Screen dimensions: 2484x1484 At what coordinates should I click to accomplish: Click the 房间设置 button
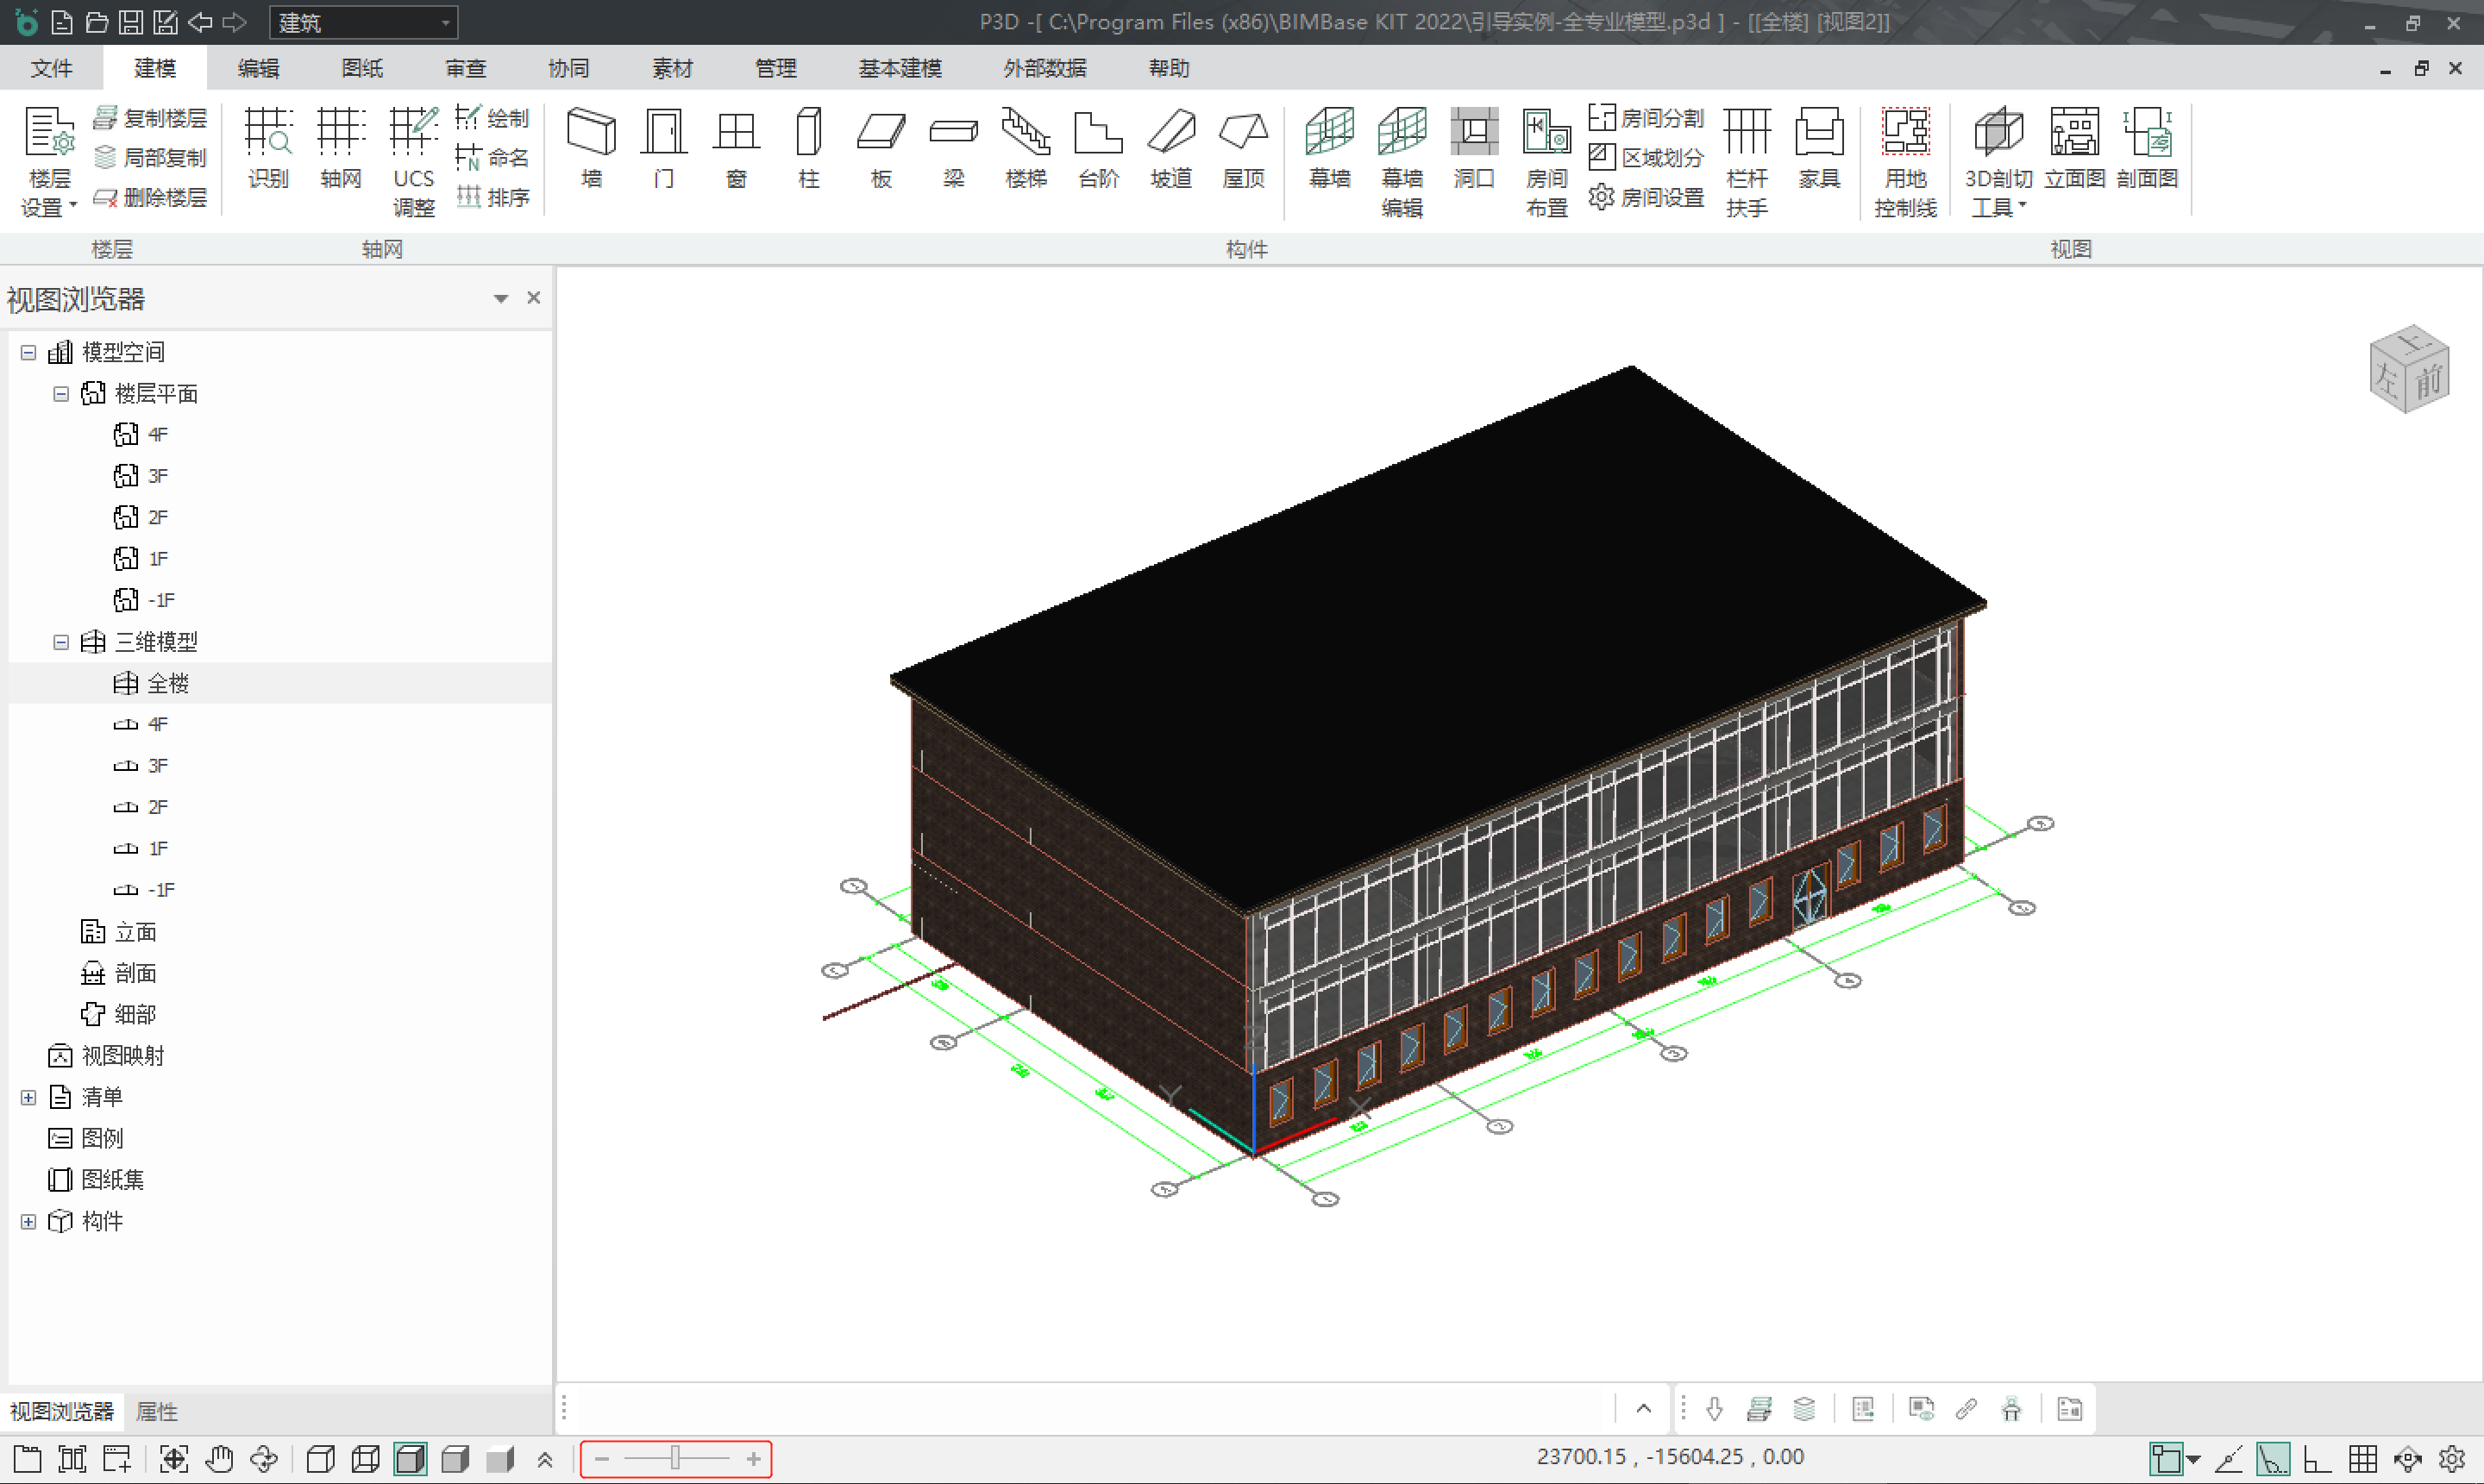pos(1647,197)
